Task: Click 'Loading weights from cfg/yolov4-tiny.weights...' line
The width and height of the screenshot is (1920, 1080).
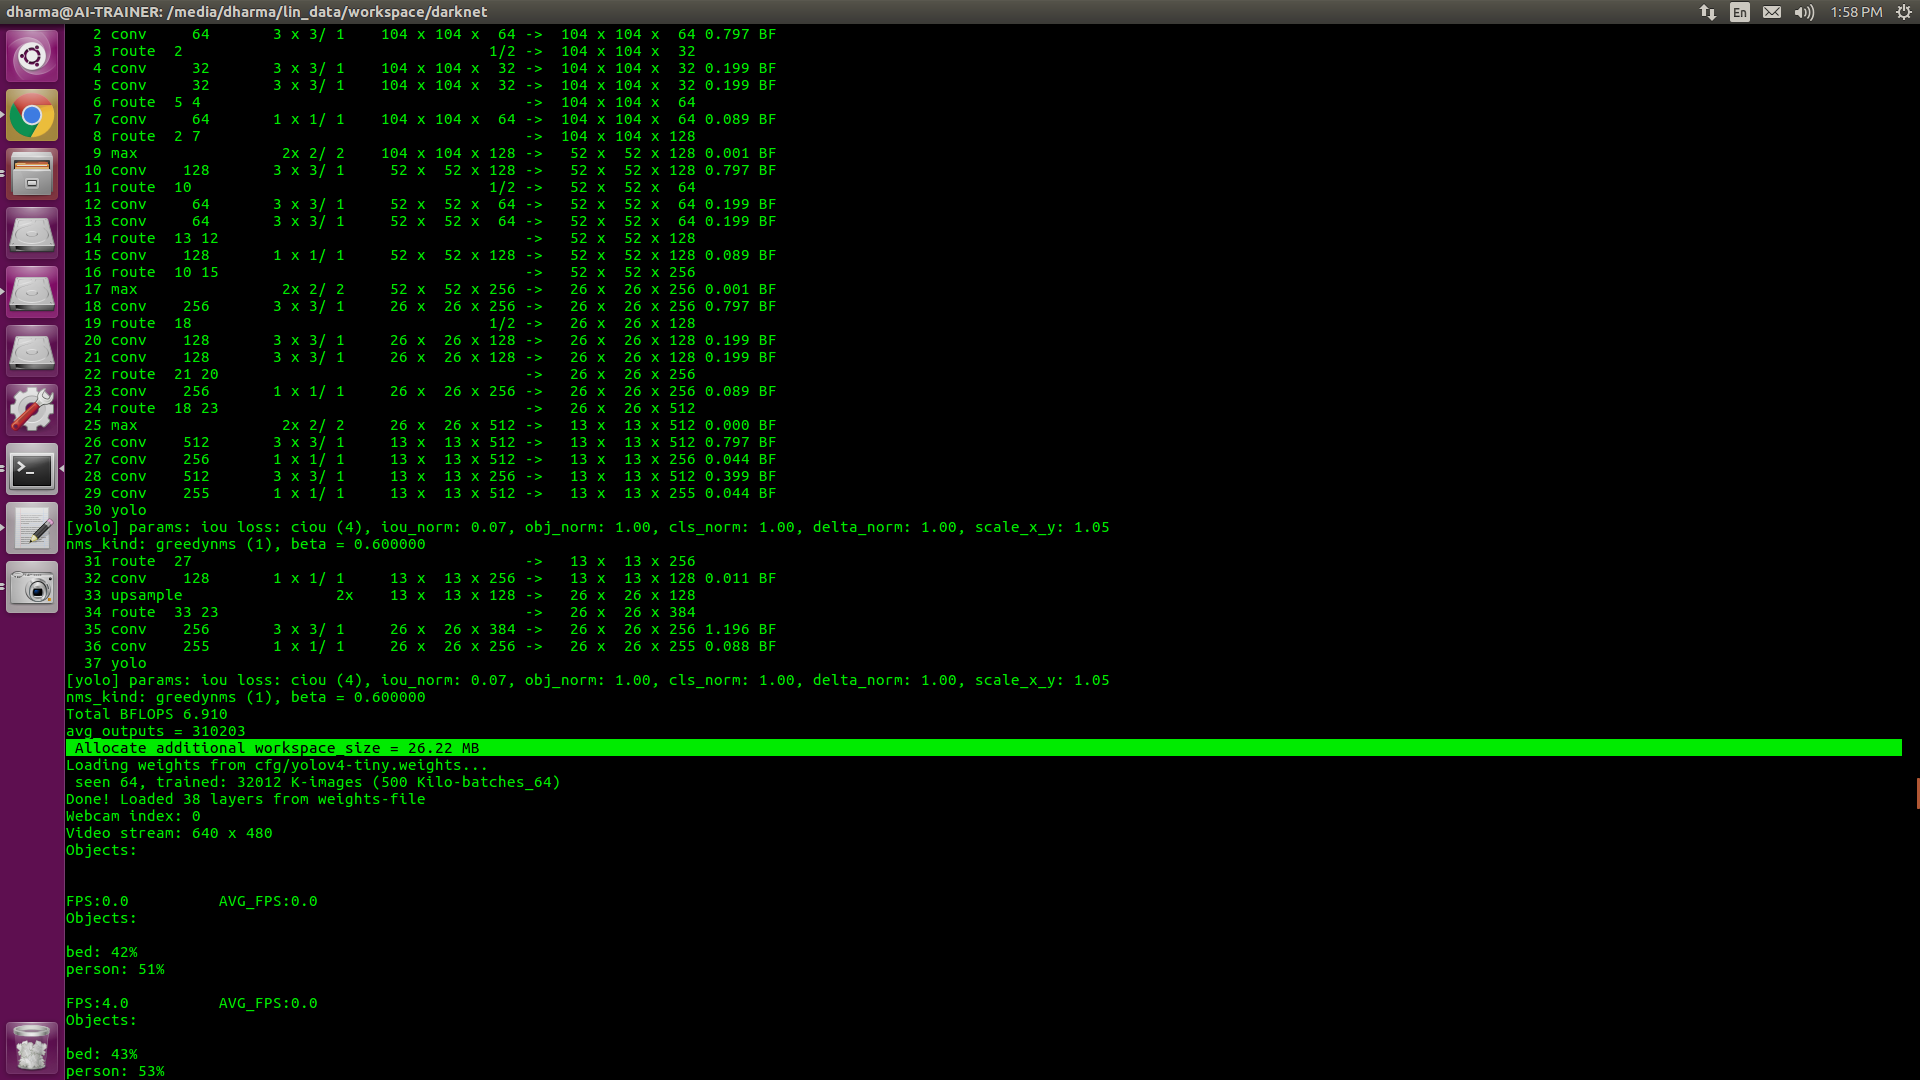Action: click(277, 765)
